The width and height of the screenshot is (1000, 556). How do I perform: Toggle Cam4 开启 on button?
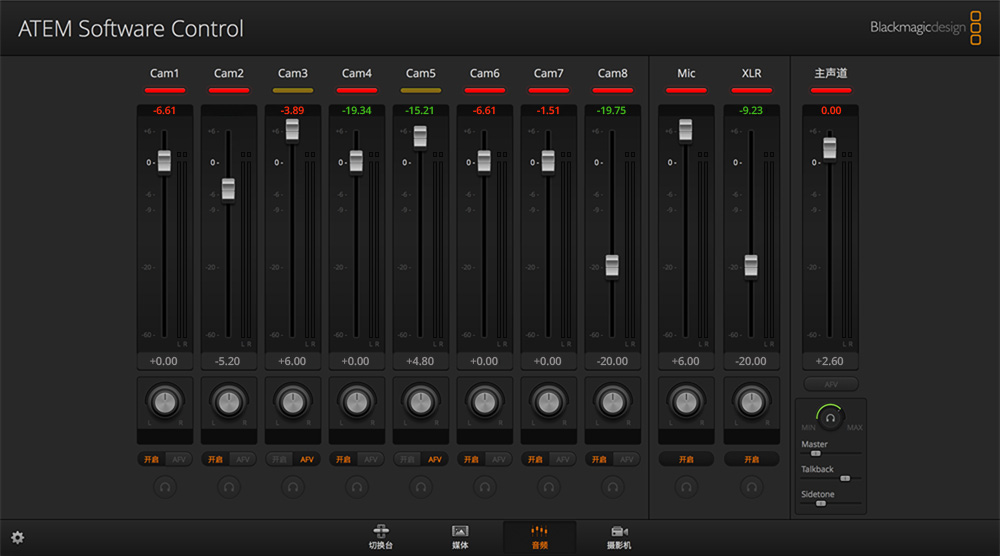click(x=343, y=459)
